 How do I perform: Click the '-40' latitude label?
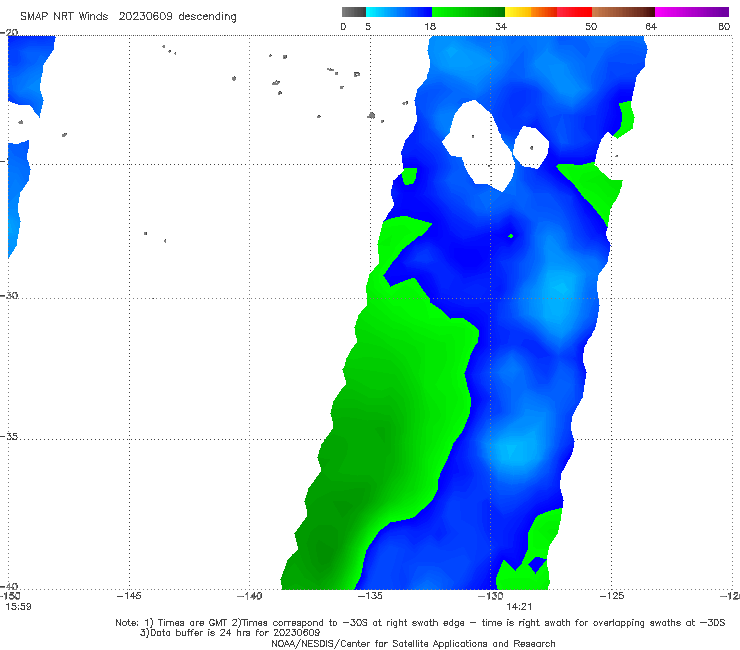(9, 586)
